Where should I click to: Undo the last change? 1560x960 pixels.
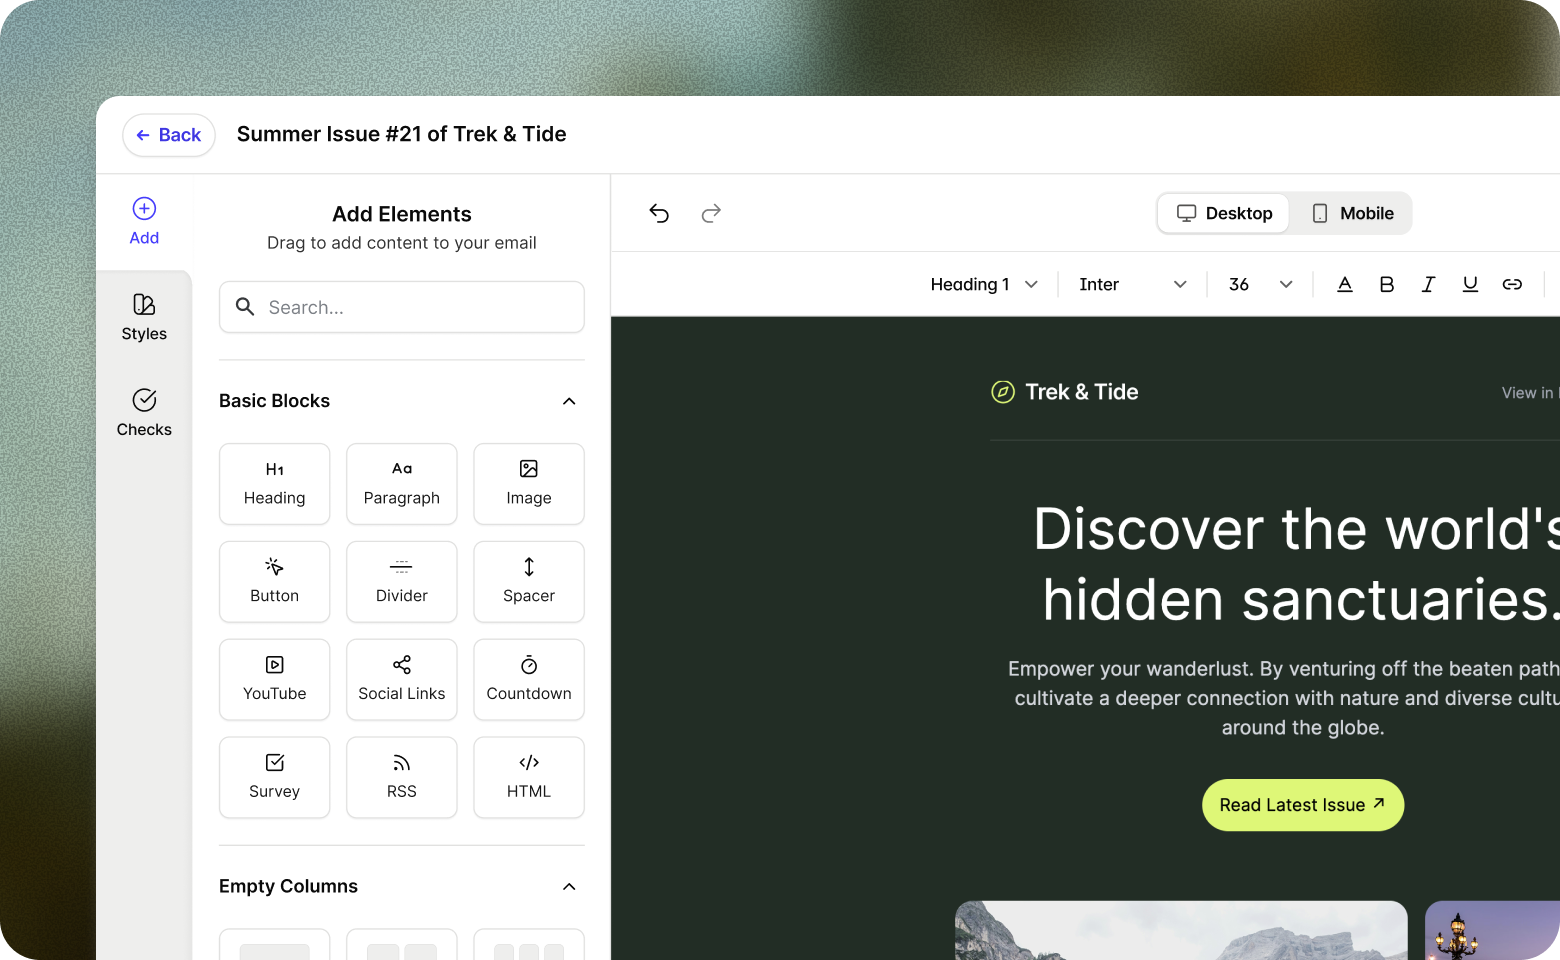pos(659,213)
